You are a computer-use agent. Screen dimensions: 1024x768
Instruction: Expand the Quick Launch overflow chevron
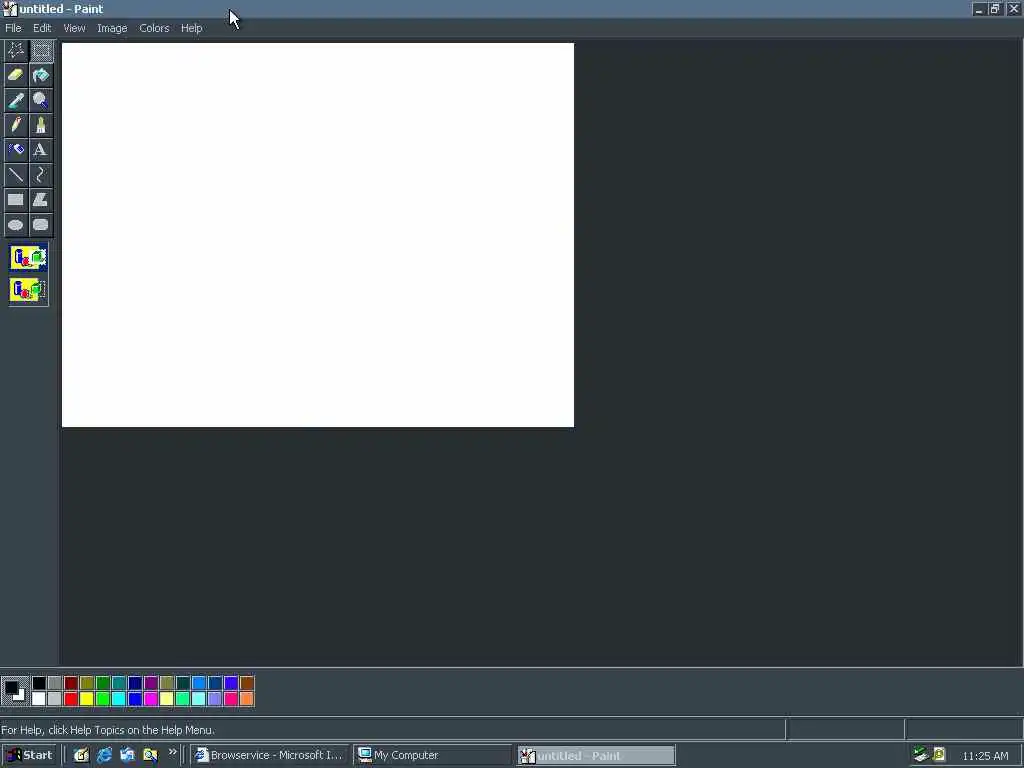172,752
